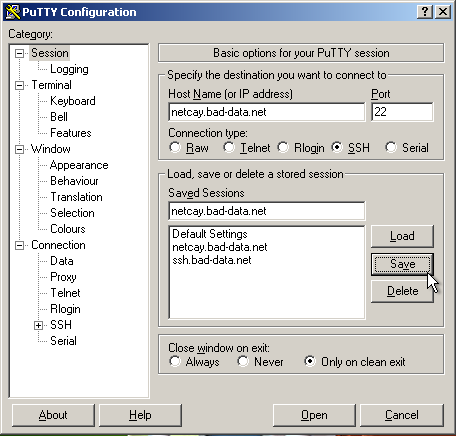The height and width of the screenshot is (436, 456).
Task: Open the Translation category
Action: click(76, 197)
